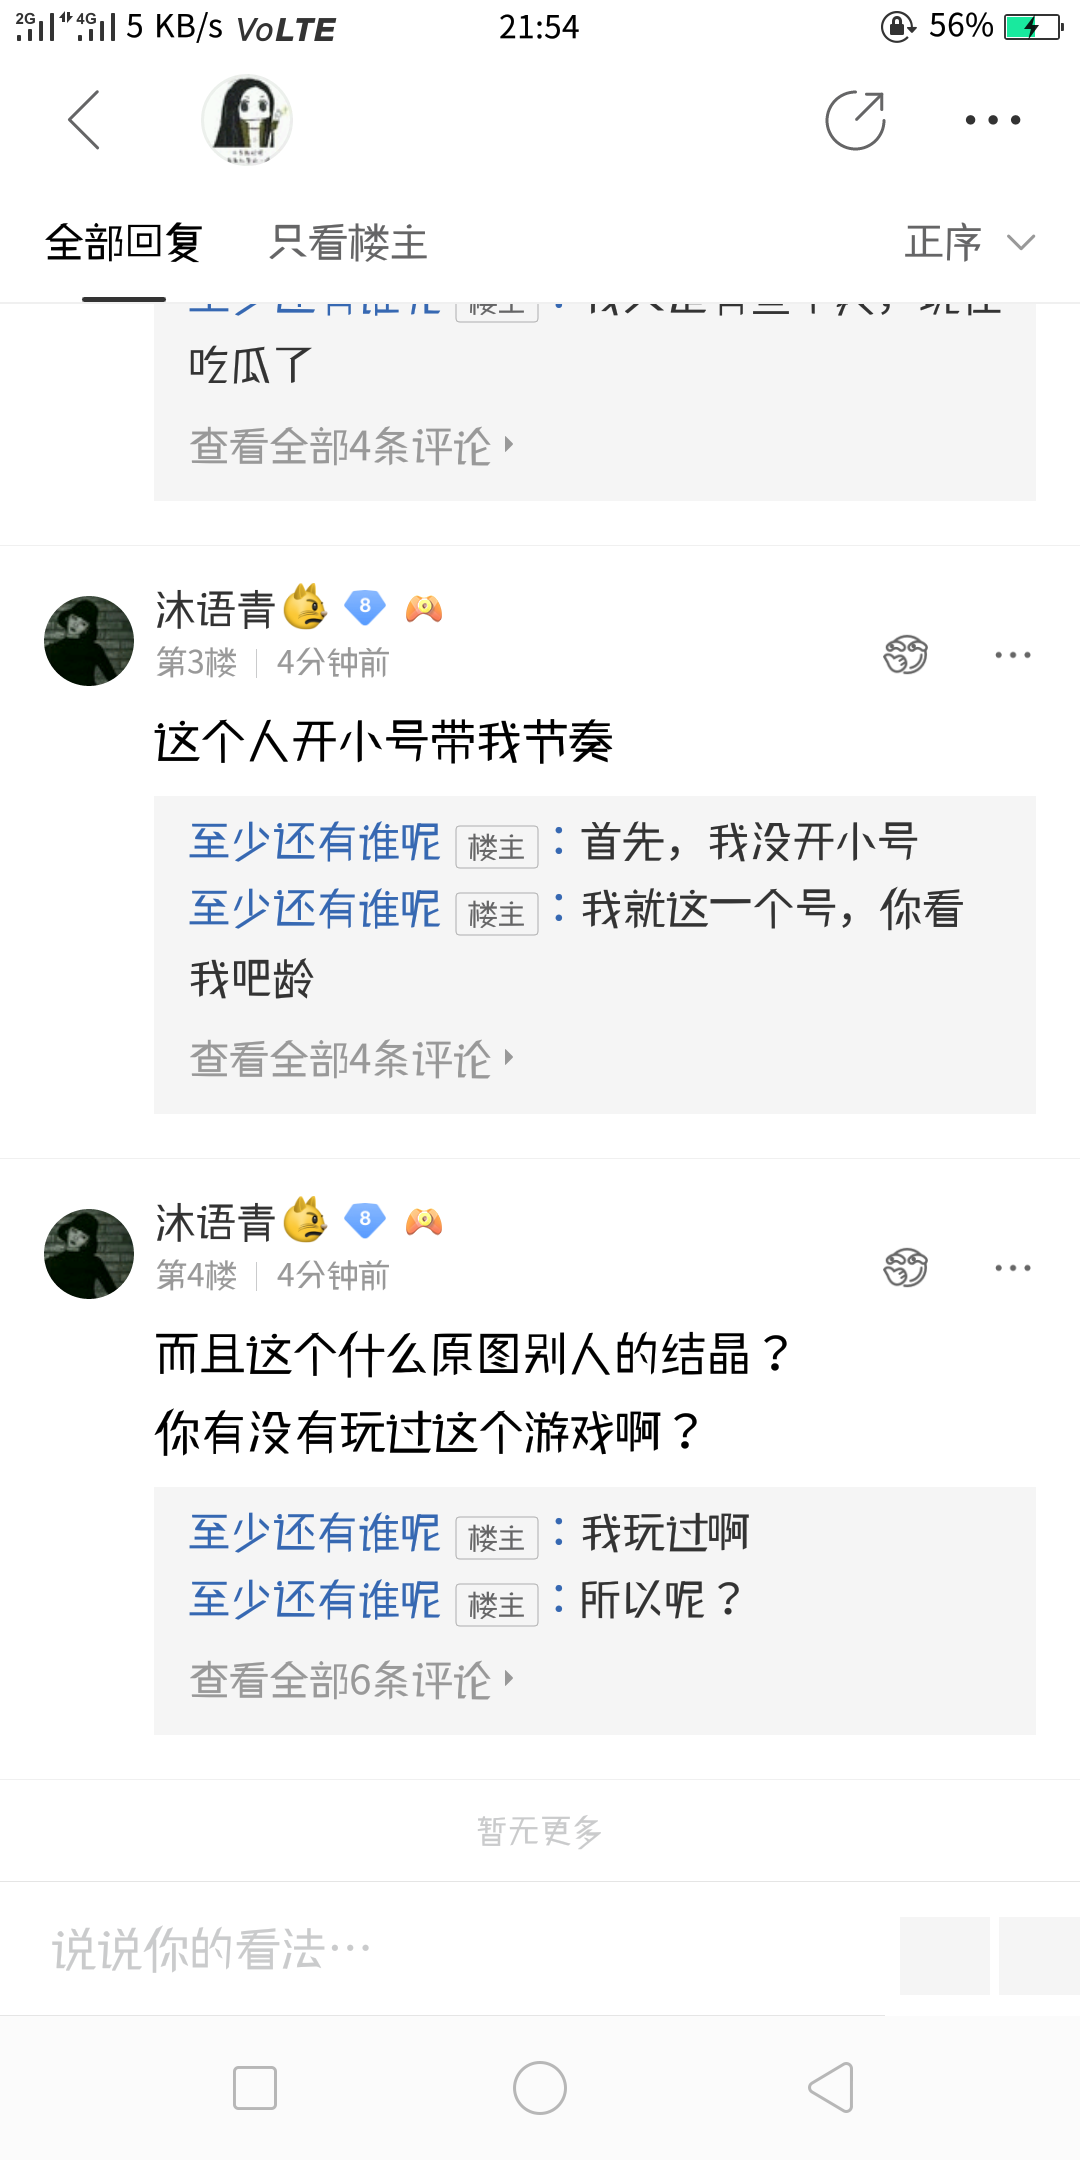Tap the back arrow icon
This screenshot has height=2160, width=1080.
click(x=84, y=120)
